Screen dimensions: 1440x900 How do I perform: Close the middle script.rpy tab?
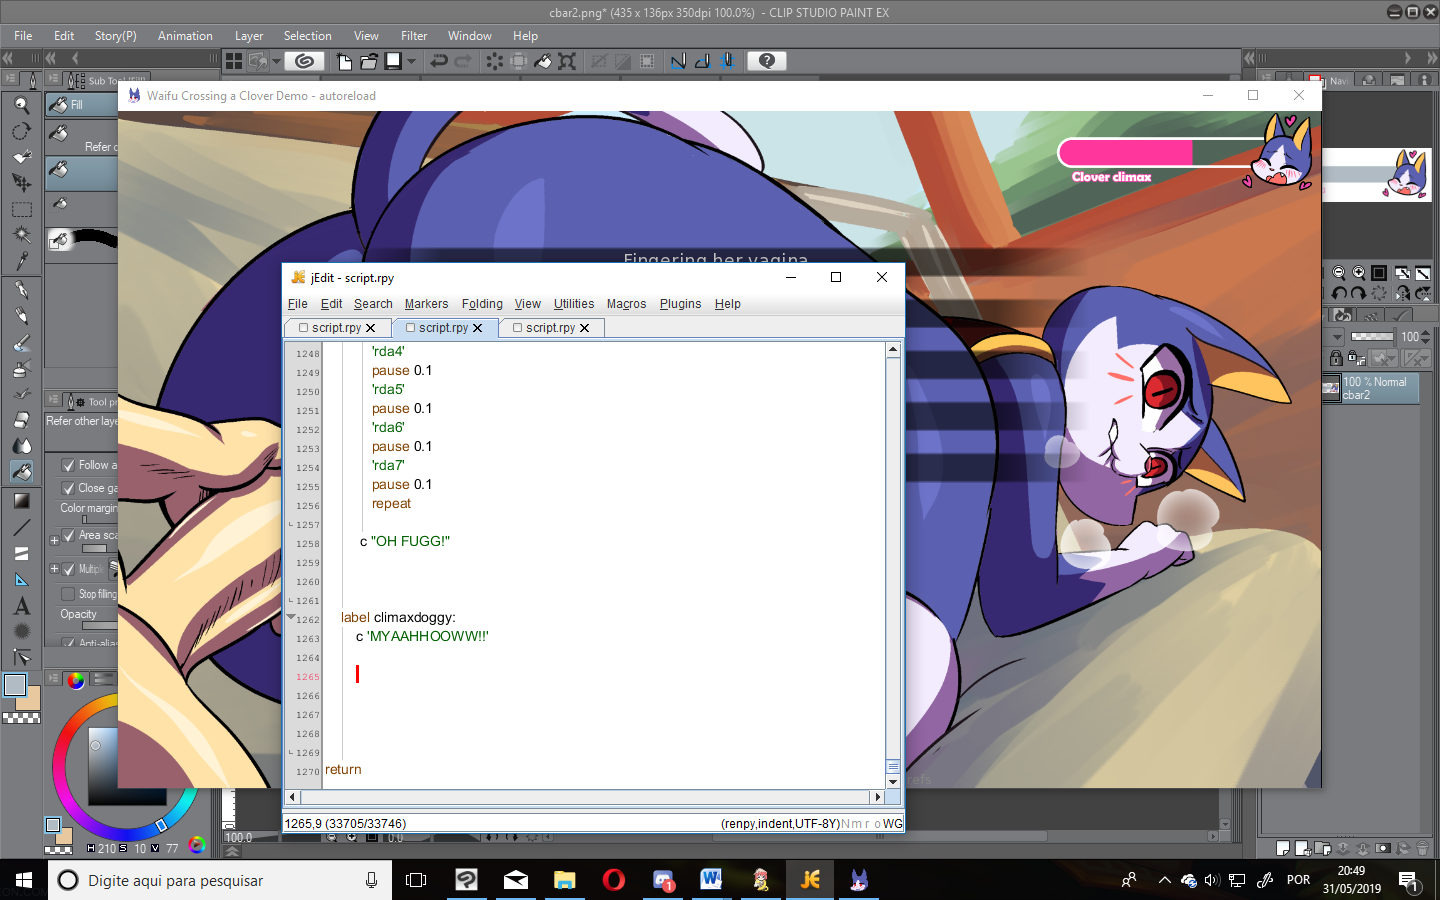pyautogui.click(x=478, y=328)
